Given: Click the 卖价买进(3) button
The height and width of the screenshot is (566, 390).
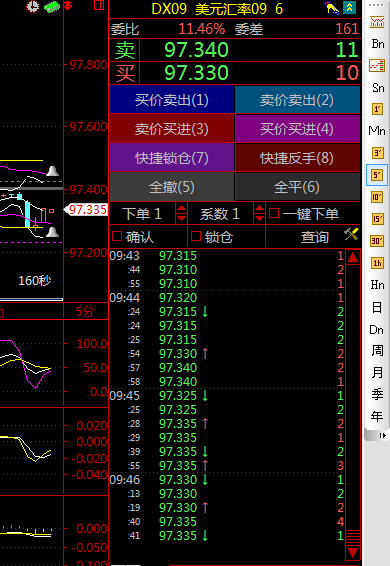Looking at the screenshot, I should pyautogui.click(x=172, y=129).
